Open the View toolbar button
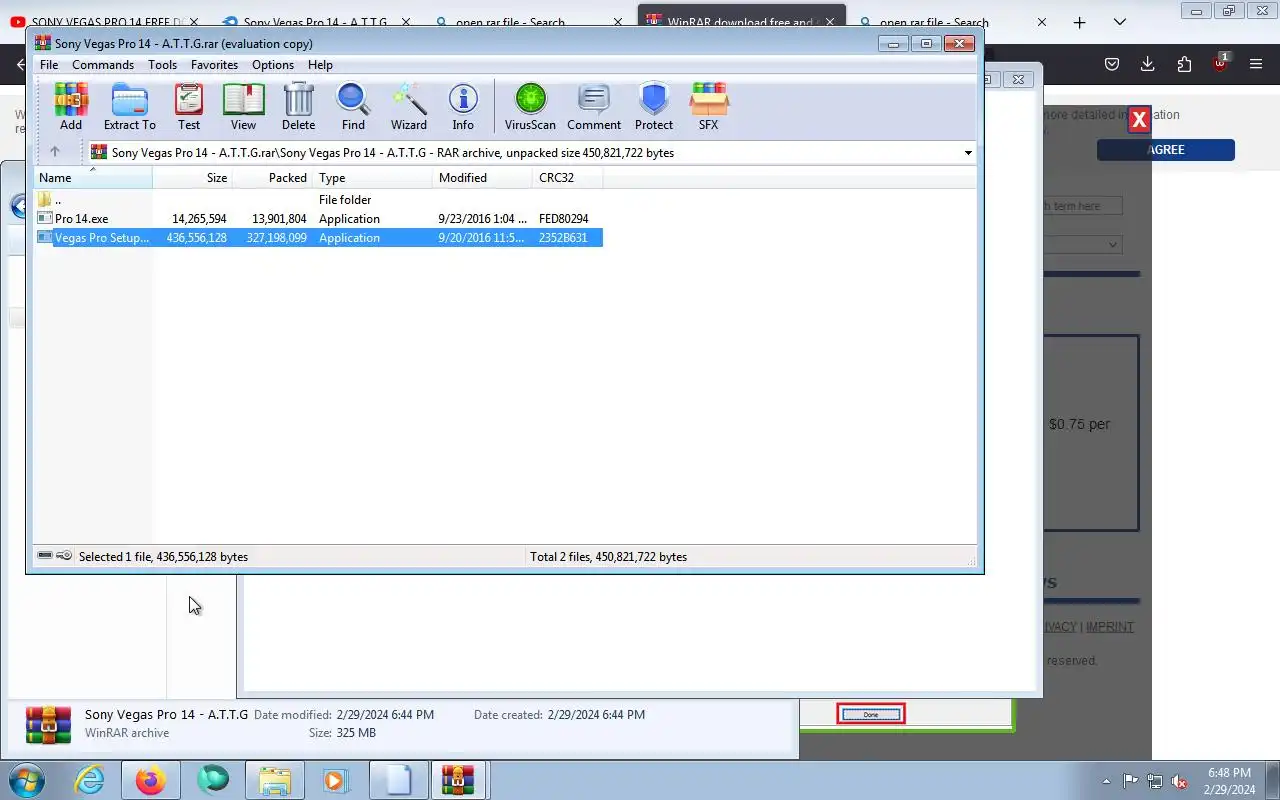 (x=243, y=107)
